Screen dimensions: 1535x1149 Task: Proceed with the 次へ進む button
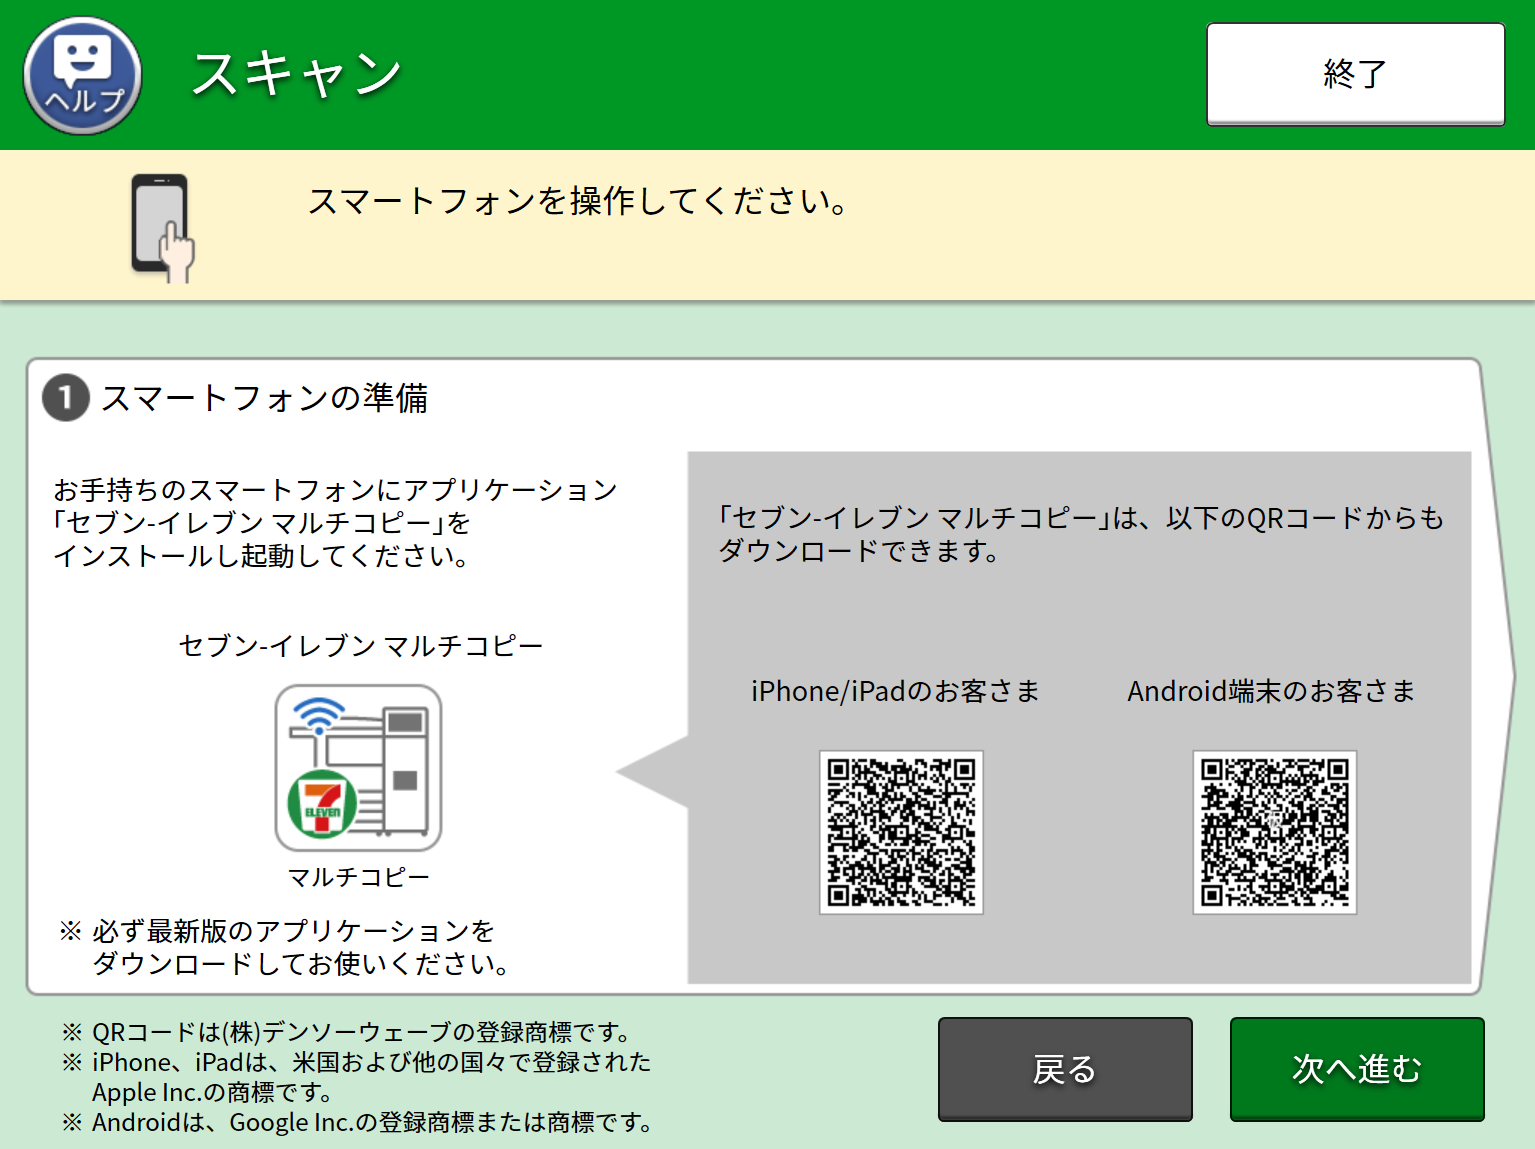(x=1356, y=1069)
